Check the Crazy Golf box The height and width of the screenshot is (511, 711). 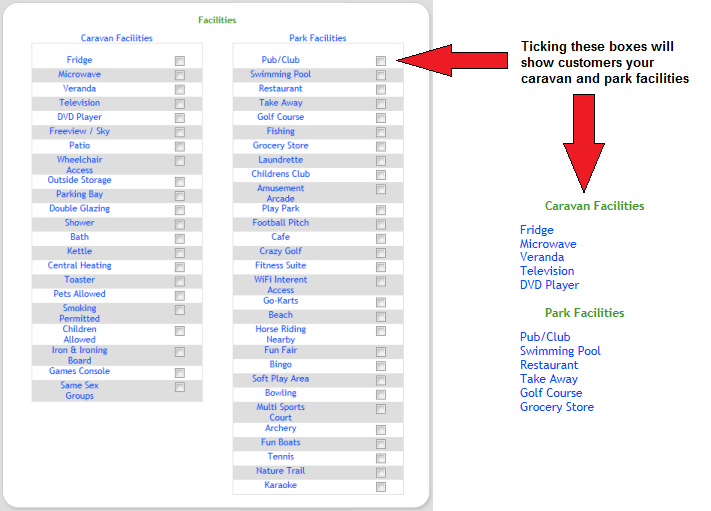pyautogui.click(x=381, y=253)
